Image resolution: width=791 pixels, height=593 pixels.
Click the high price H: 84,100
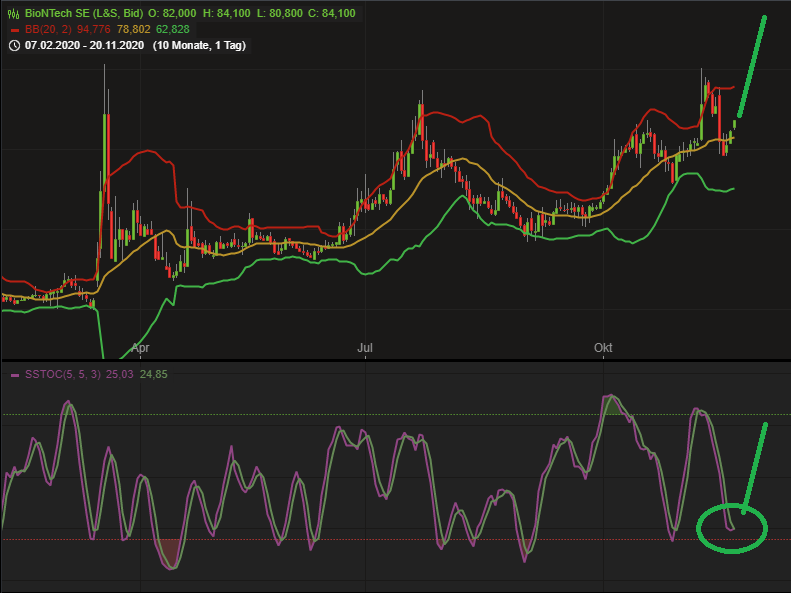coord(227,14)
